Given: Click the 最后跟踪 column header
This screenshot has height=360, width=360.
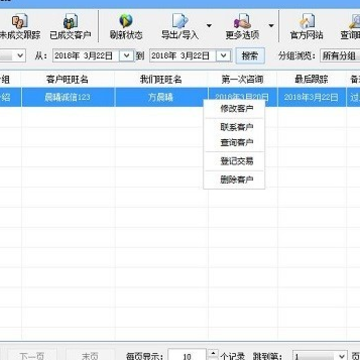Looking at the screenshot, I should pos(312,79).
